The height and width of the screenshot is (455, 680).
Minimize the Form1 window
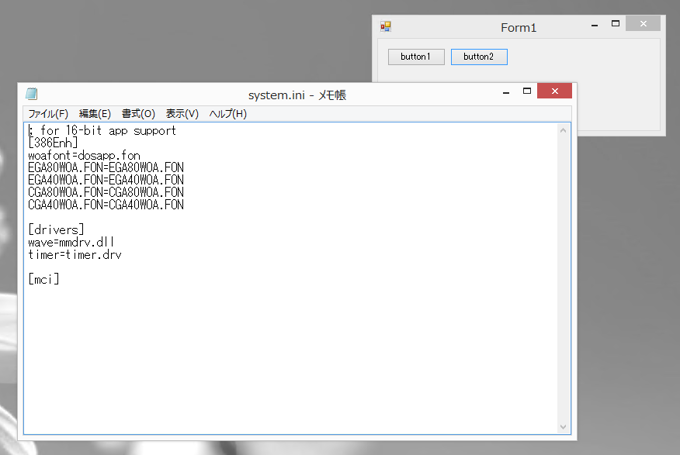[595, 25]
